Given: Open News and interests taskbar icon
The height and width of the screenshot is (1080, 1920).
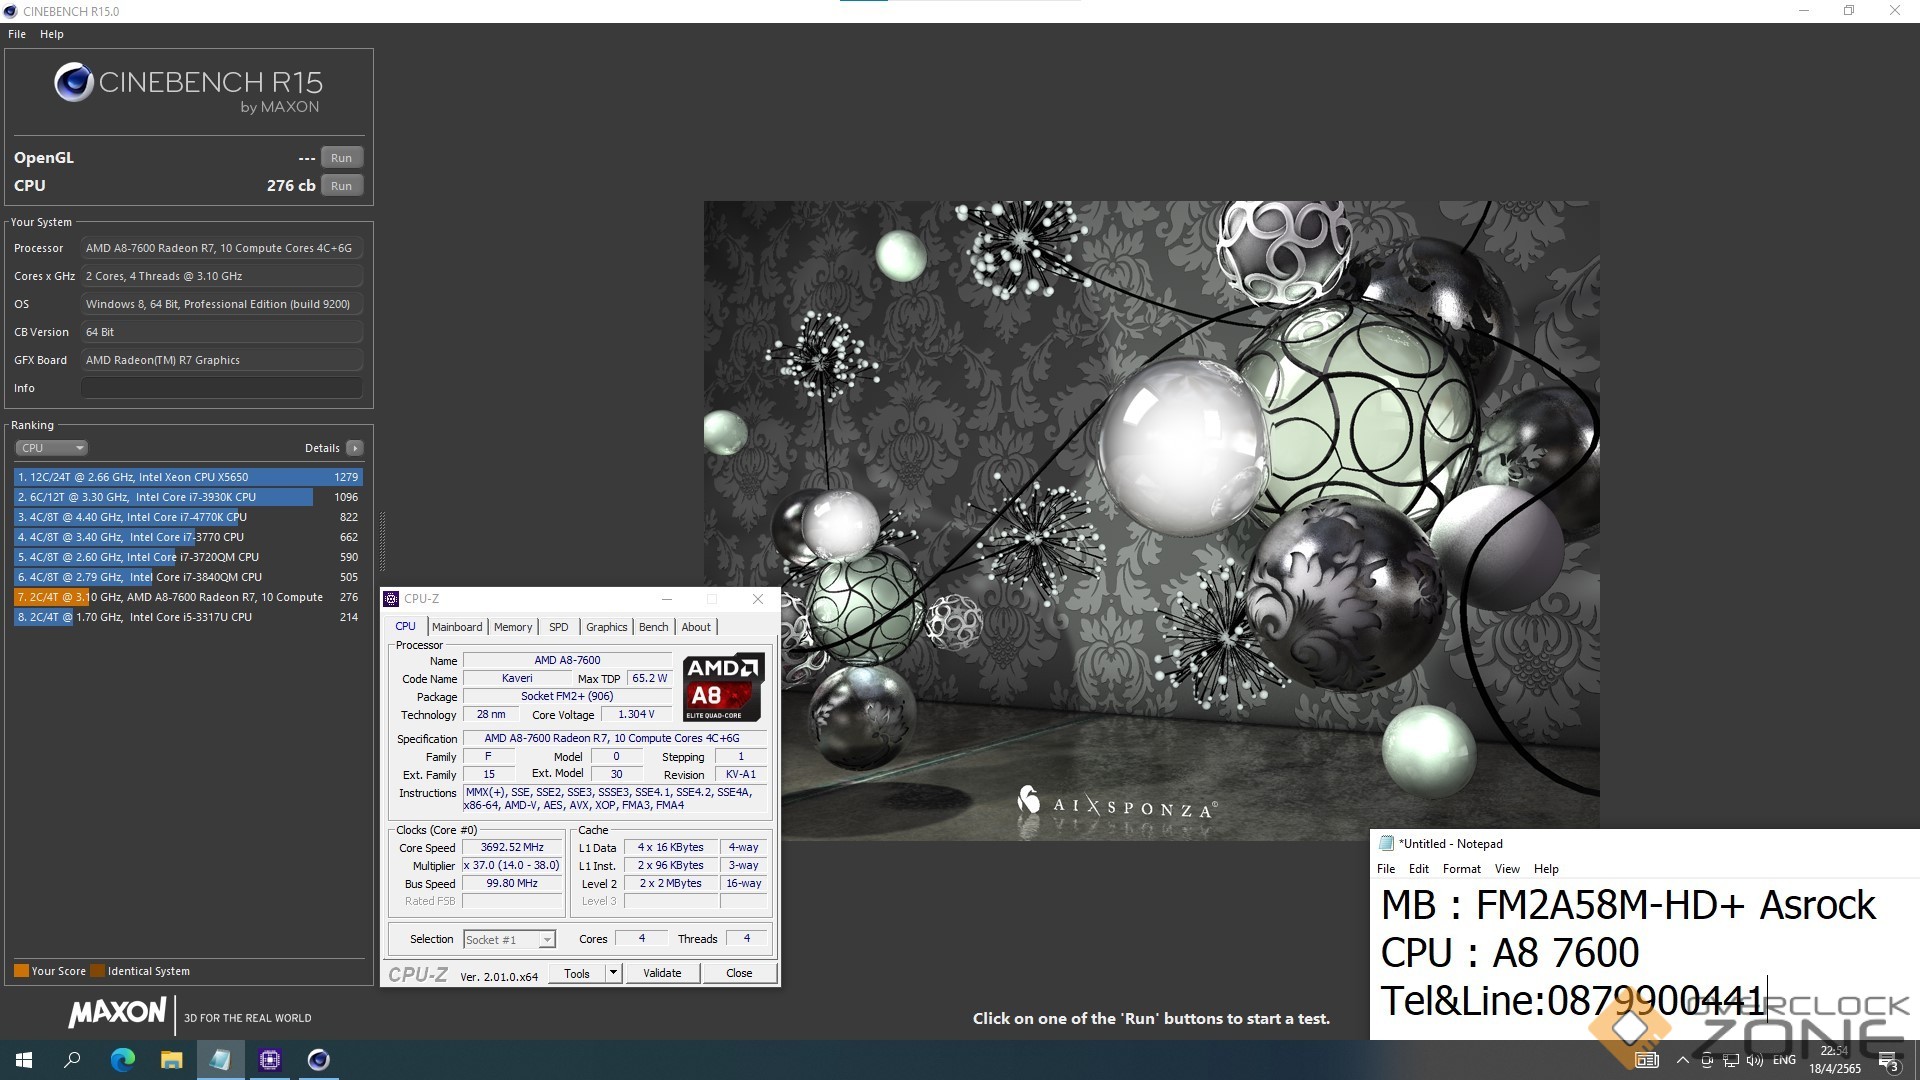Looking at the screenshot, I should [x=1646, y=1060].
